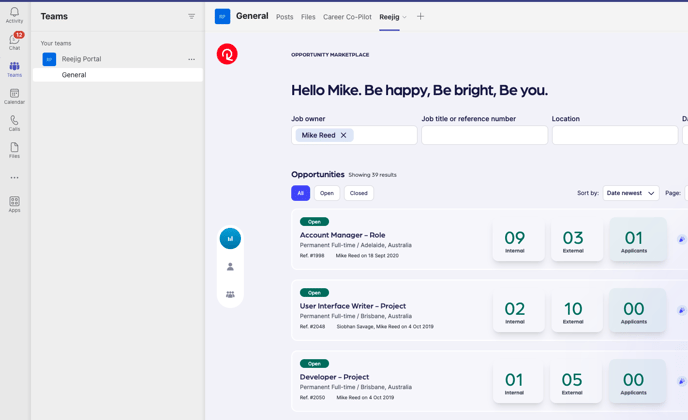Switch to the Posts tab
Screen dimensions: 688x420
pyautogui.click(x=284, y=17)
